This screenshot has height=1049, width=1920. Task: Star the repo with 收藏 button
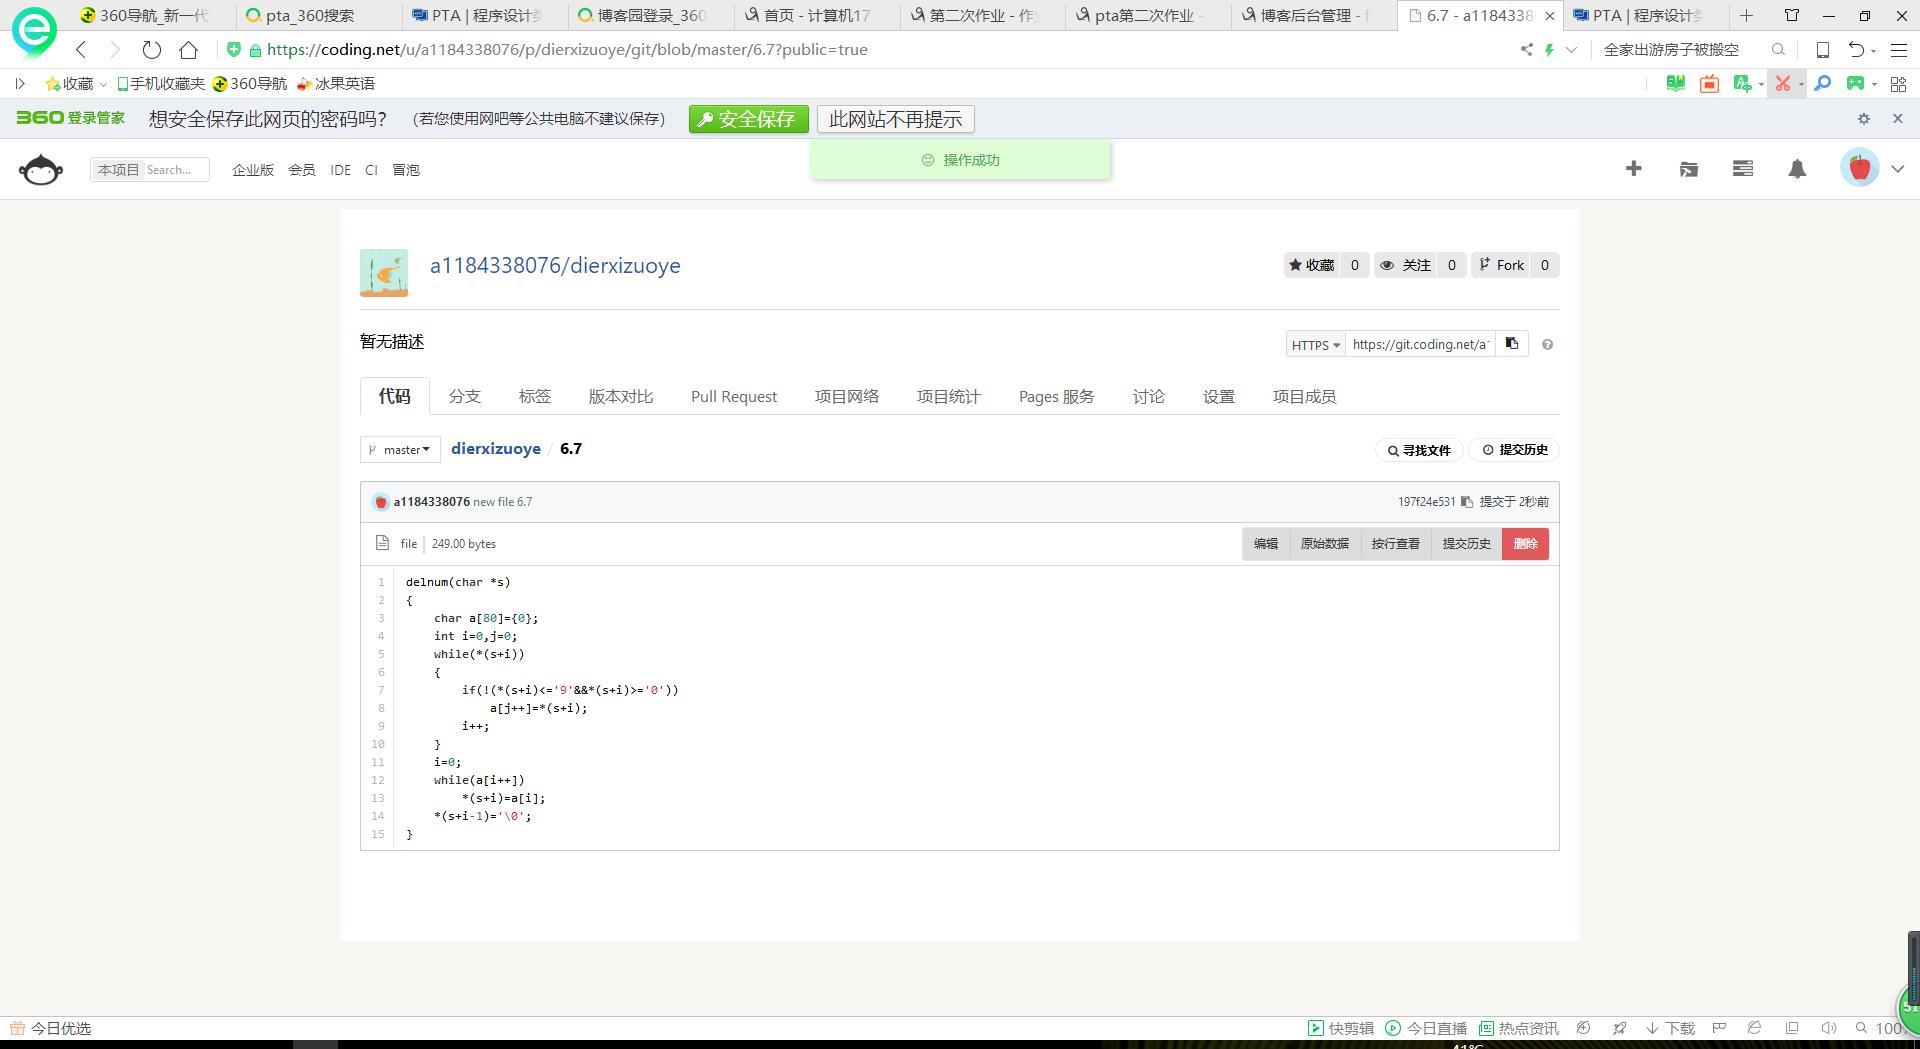pos(1312,265)
